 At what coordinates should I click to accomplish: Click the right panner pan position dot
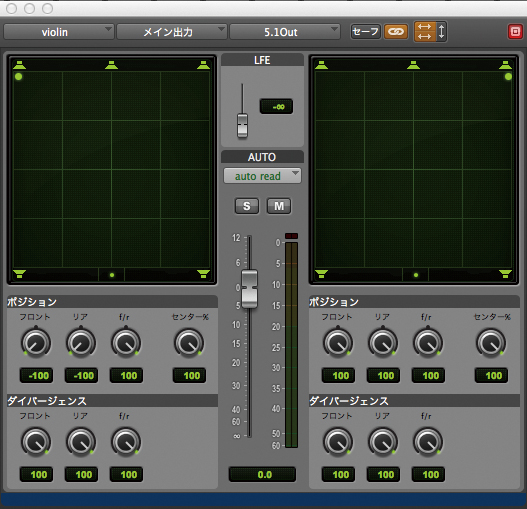click(508, 77)
